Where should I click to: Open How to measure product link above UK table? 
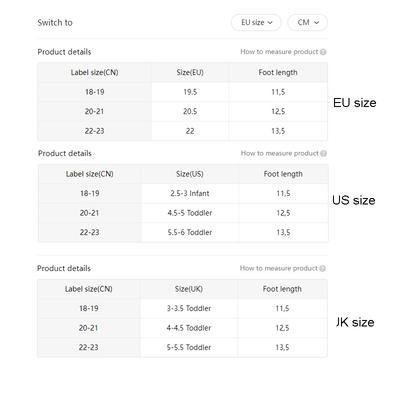tap(279, 268)
